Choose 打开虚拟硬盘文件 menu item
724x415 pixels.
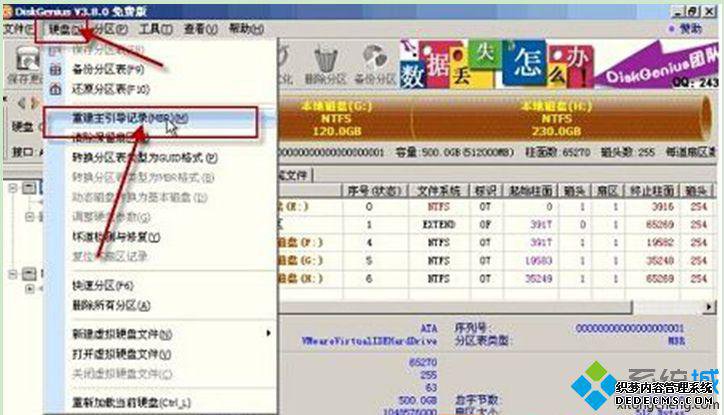[x=121, y=354]
